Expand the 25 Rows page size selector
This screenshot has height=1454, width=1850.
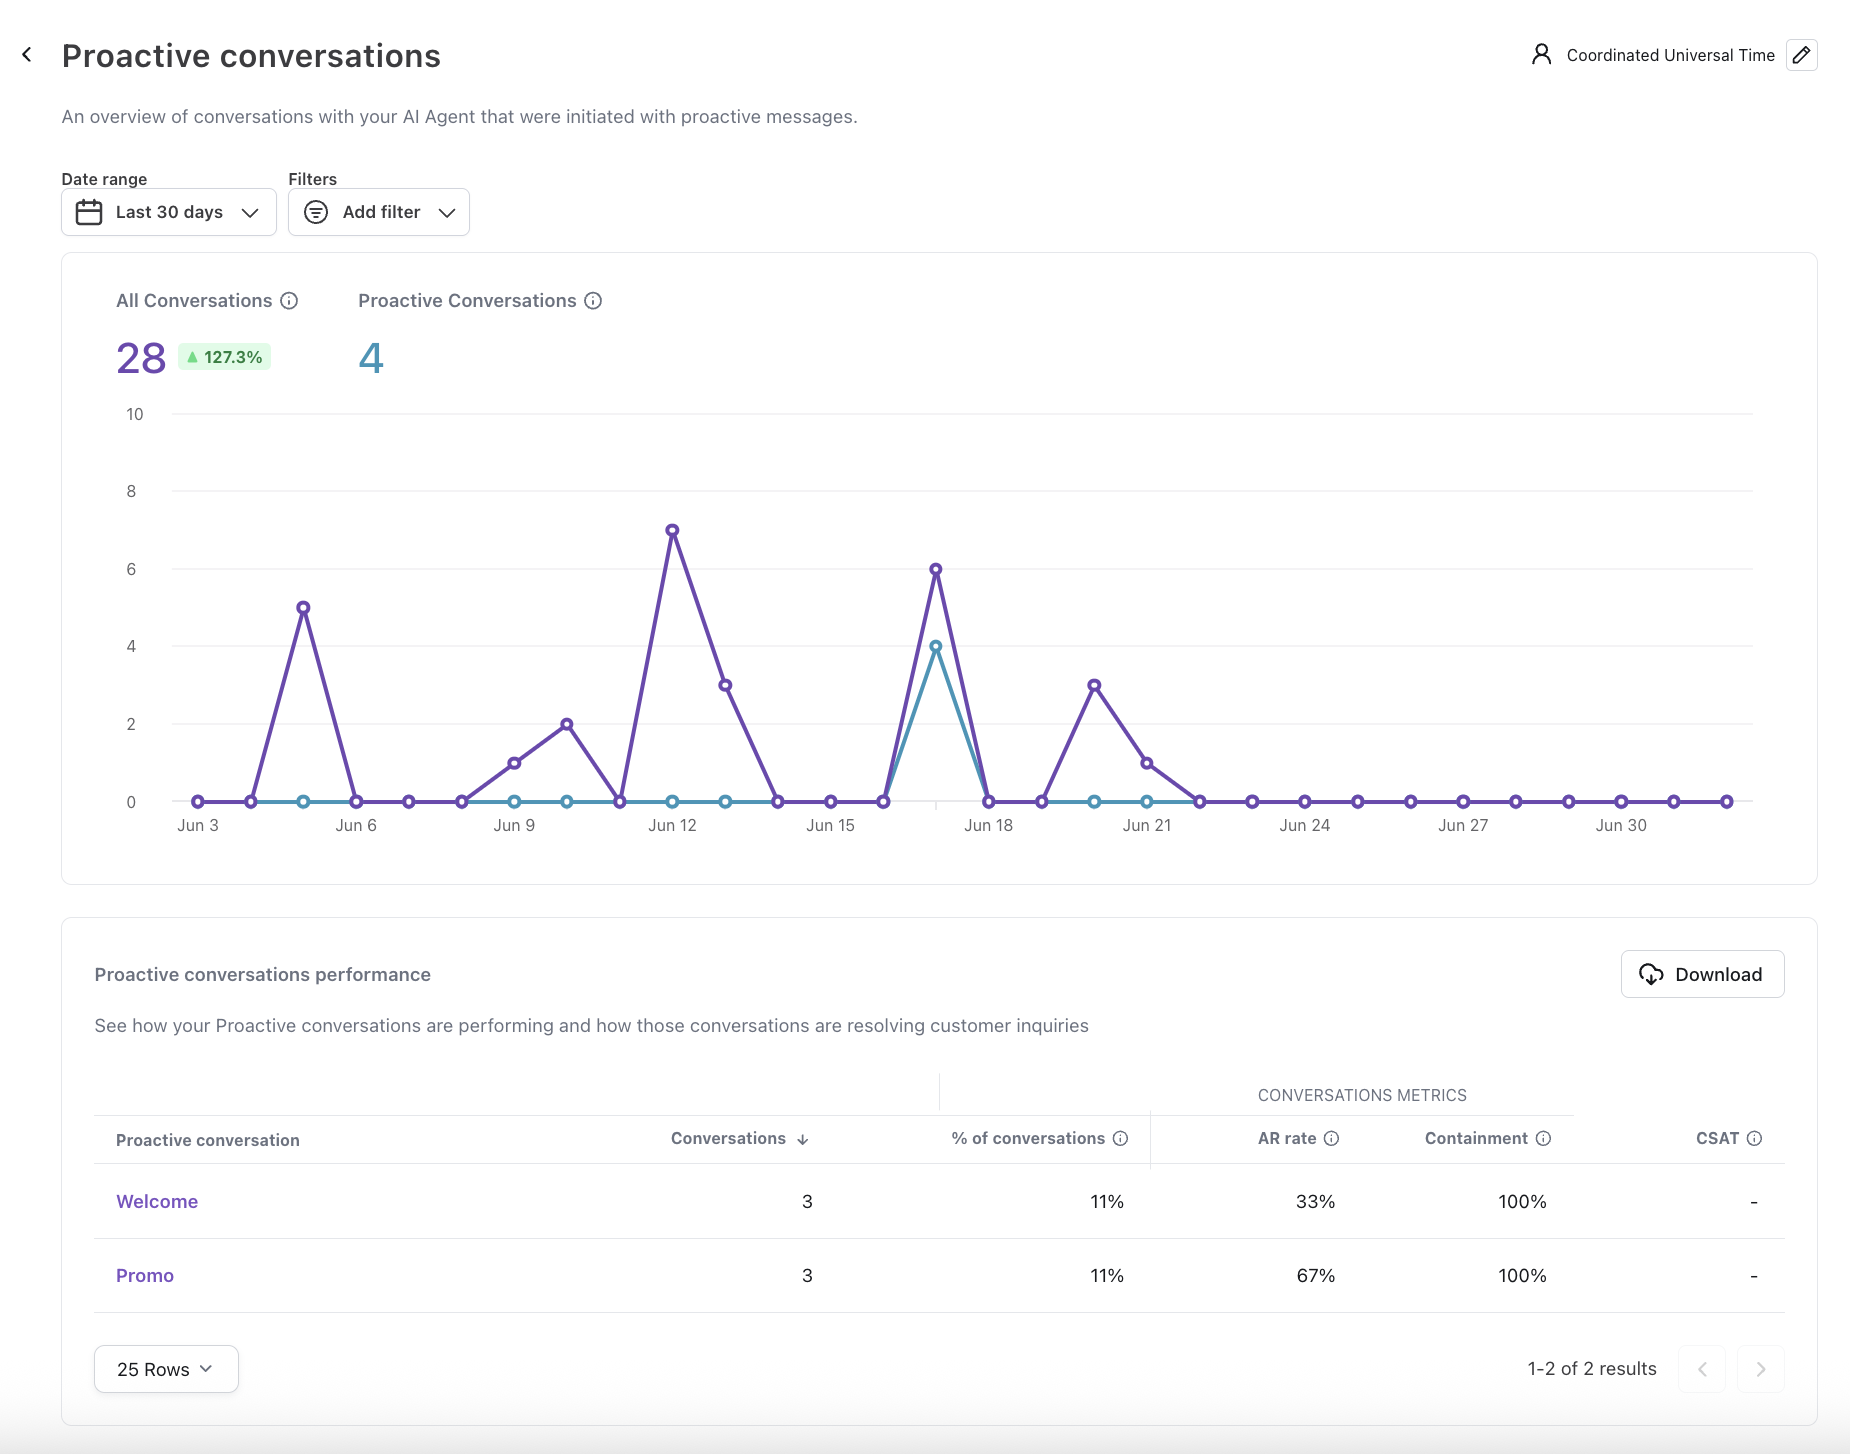click(166, 1369)
